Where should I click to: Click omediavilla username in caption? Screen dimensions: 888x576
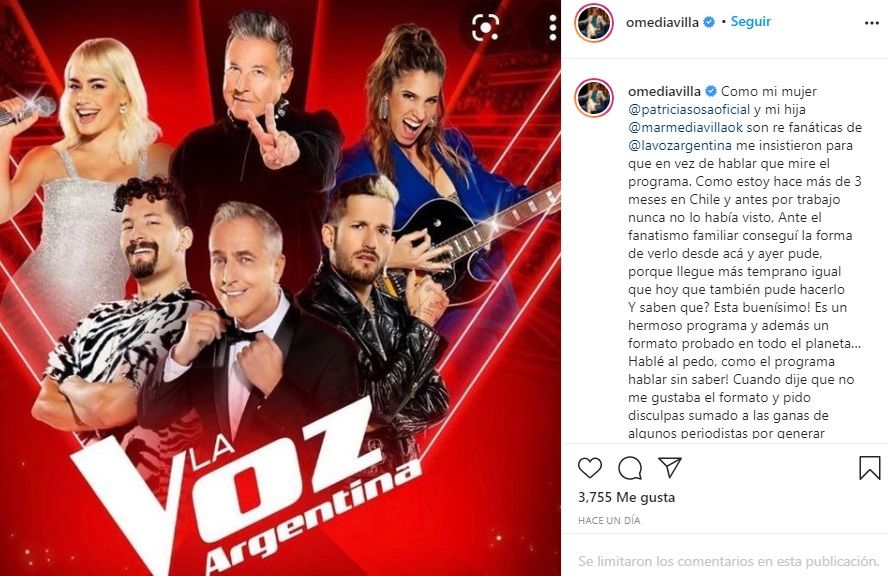[664, 91]
